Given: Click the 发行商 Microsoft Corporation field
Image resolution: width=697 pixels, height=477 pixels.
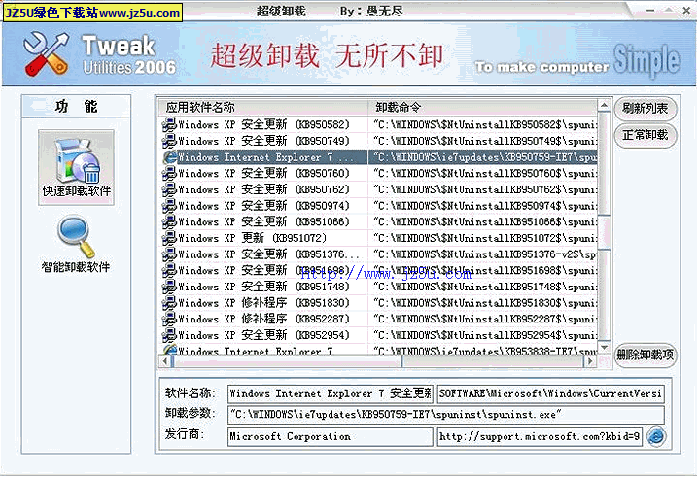Looking at the screenshot, I should [x=330, y=436].
